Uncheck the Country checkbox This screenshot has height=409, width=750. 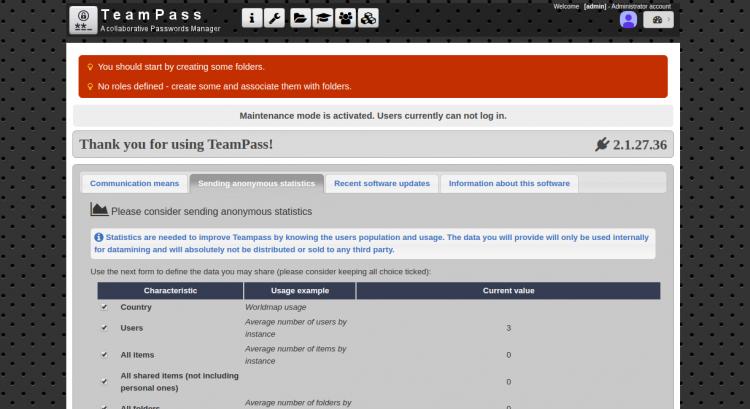click(x=104, y=307)
